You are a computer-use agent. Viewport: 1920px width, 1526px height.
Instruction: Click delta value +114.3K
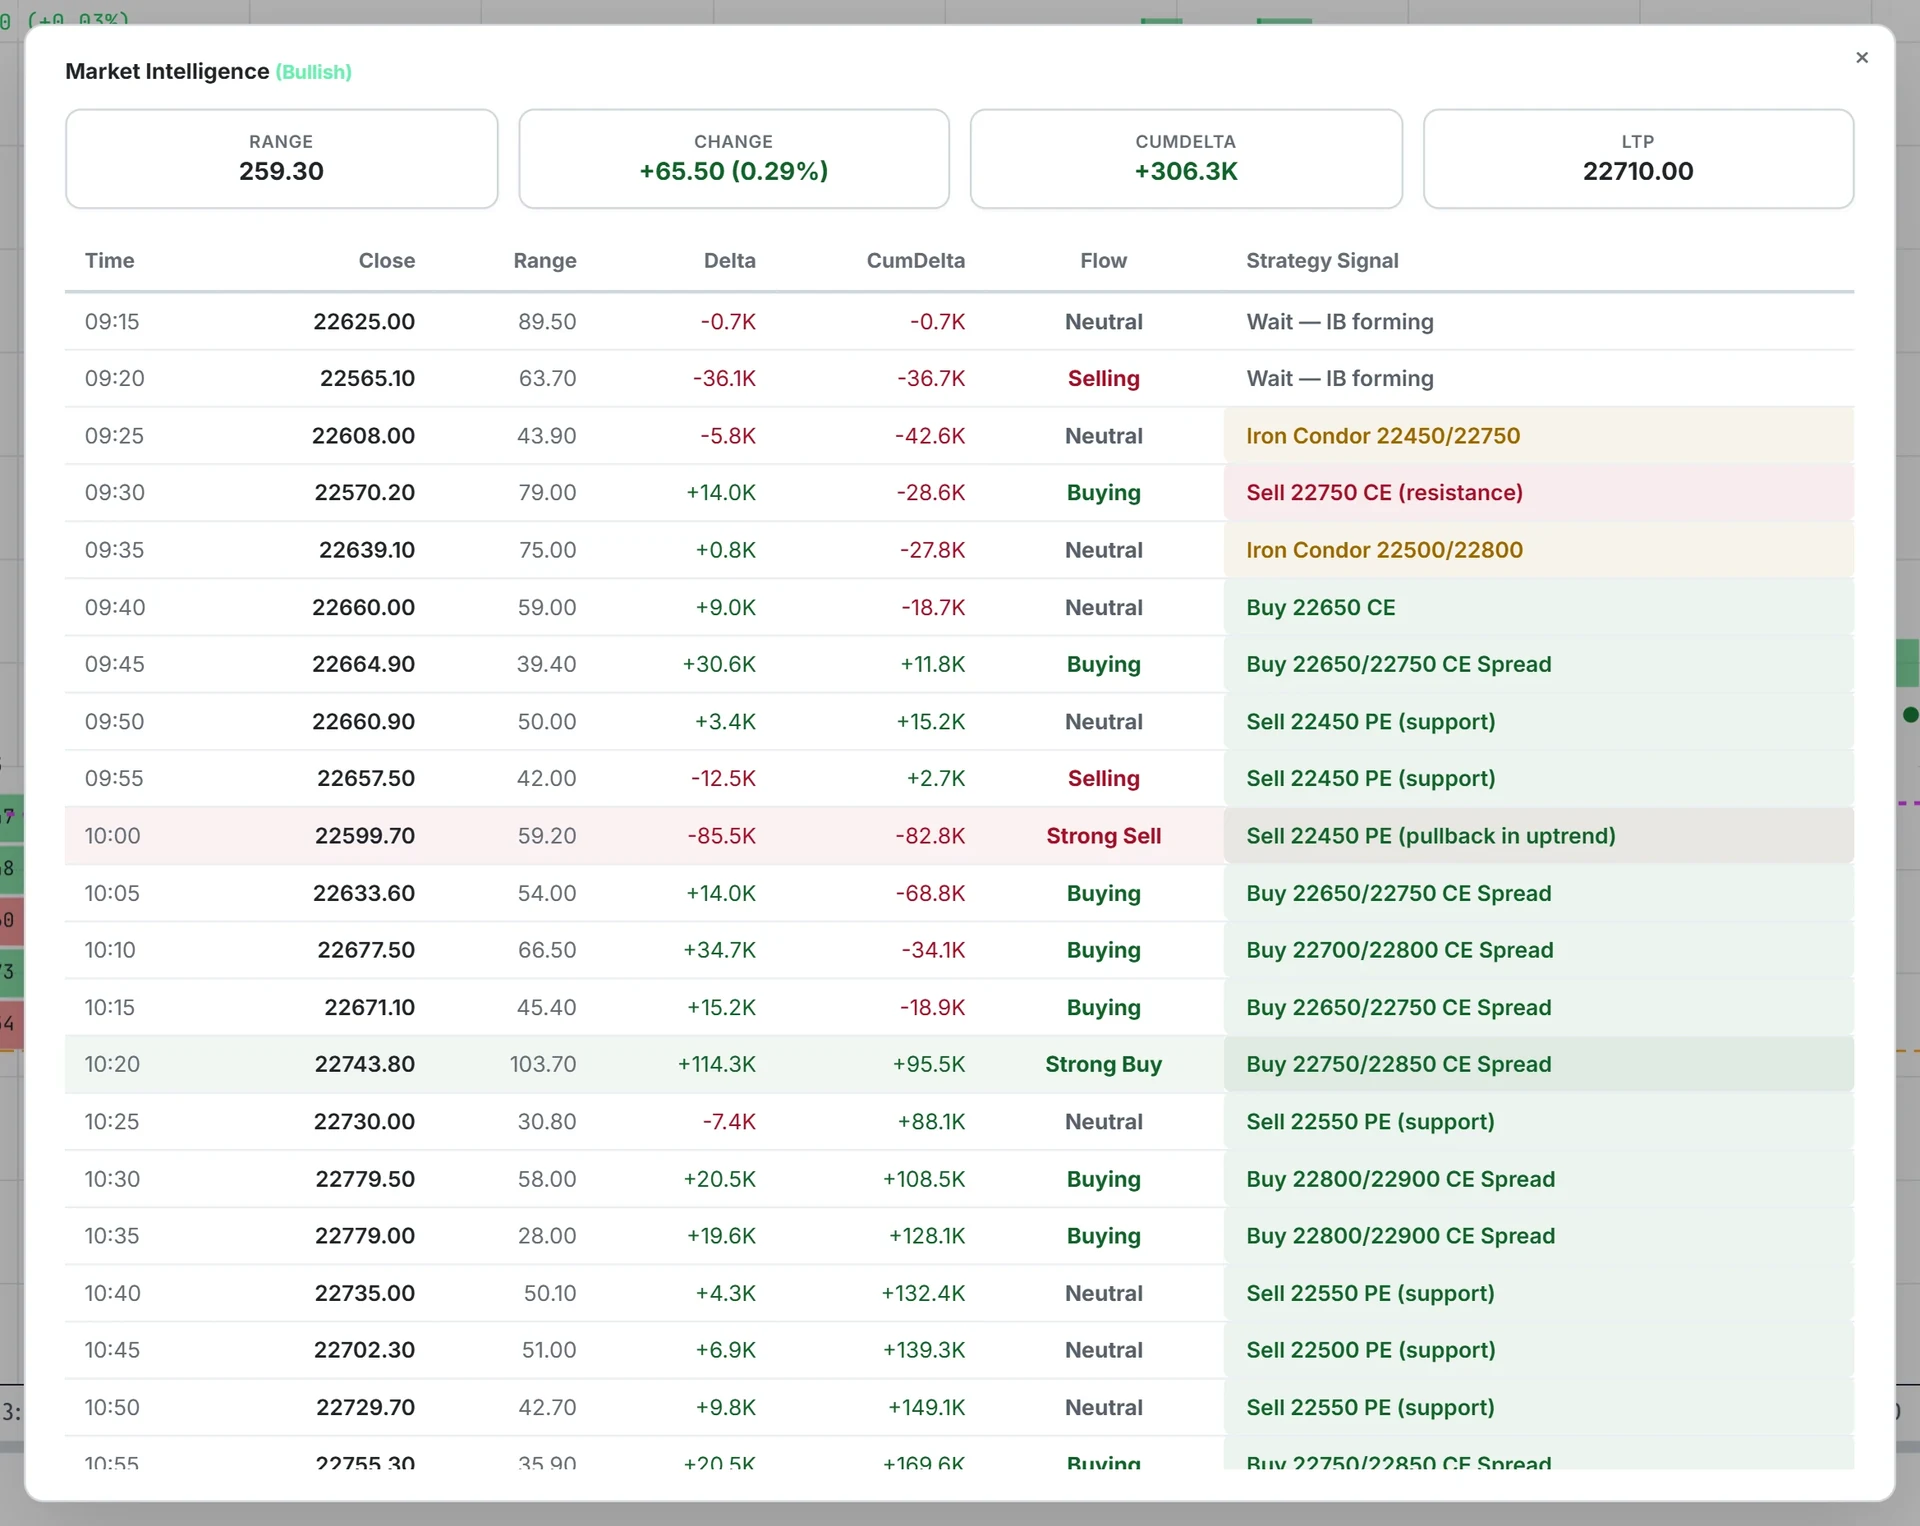click(717, 1064)
